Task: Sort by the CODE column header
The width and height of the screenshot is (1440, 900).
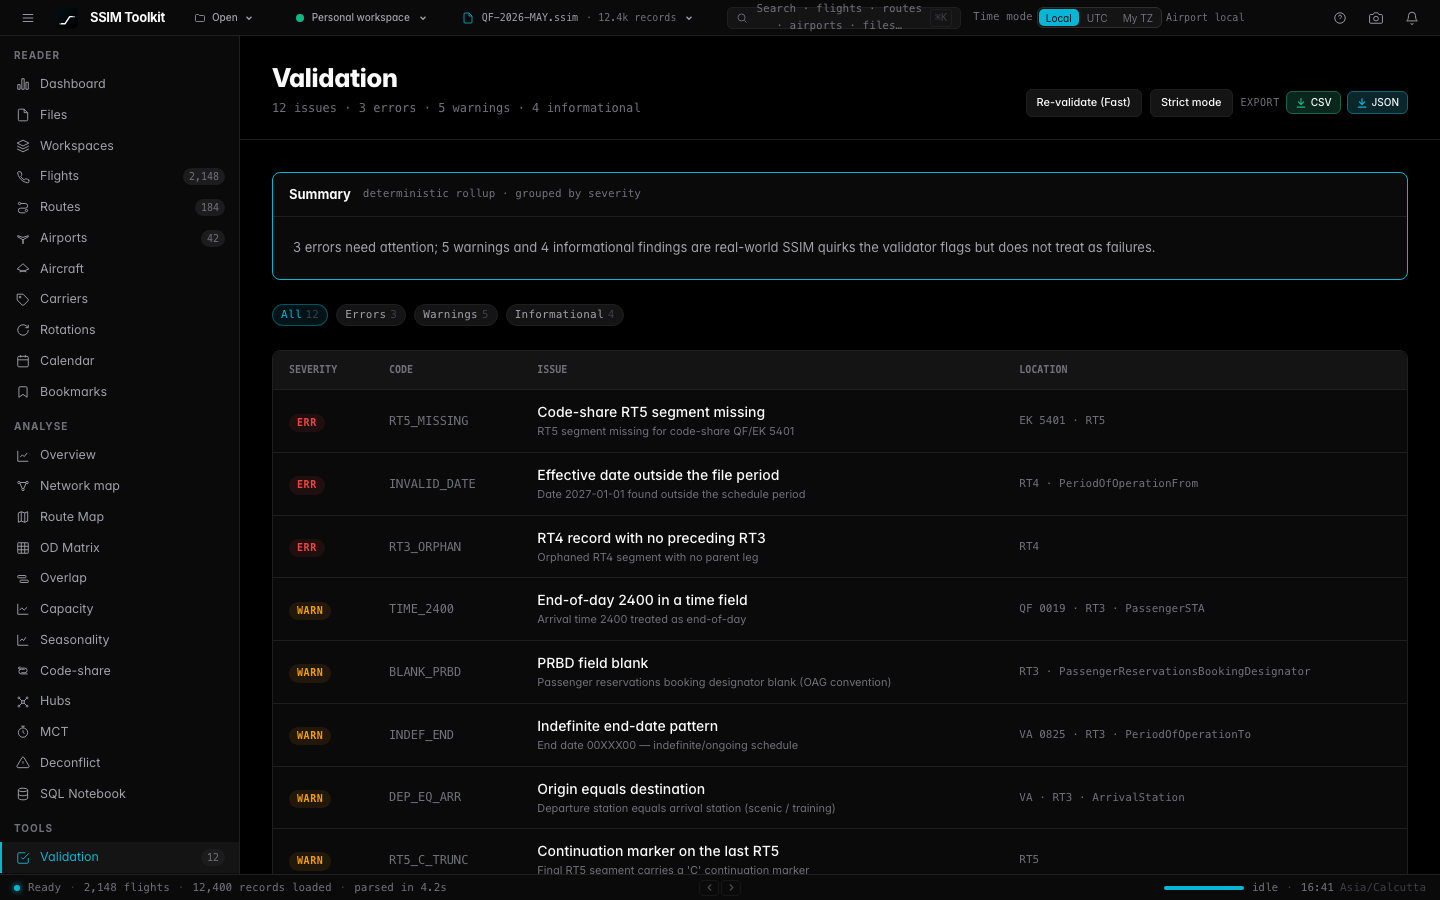Action: tap(401, 370)
